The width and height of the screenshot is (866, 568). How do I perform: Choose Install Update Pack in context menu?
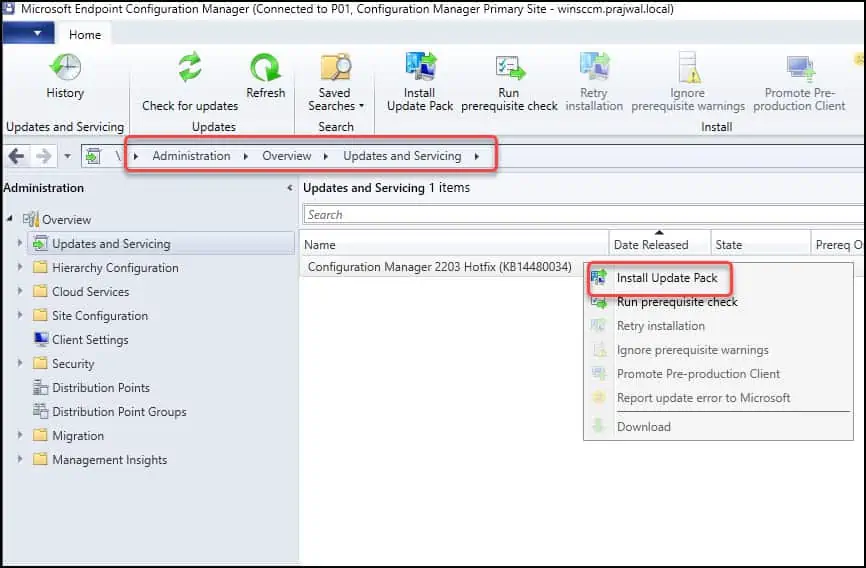(667, 278)
